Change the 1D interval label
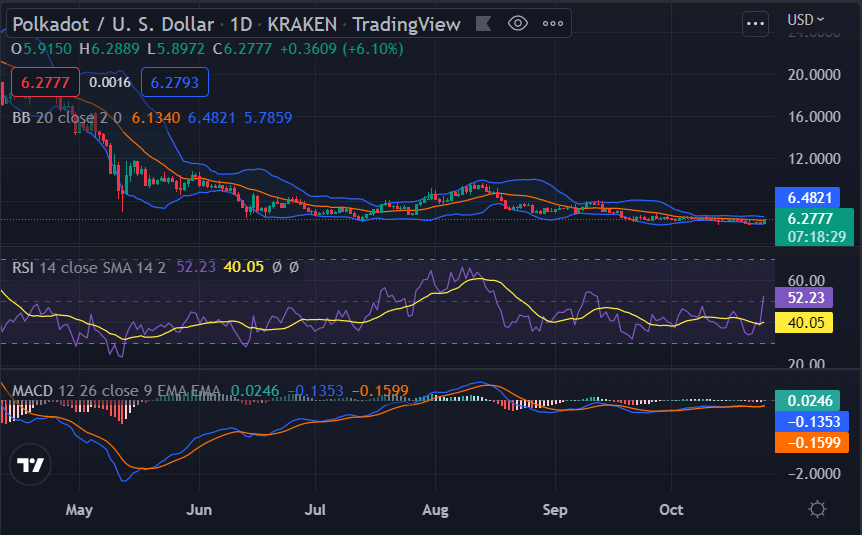The image size is (862, 535). pos(241,24)
